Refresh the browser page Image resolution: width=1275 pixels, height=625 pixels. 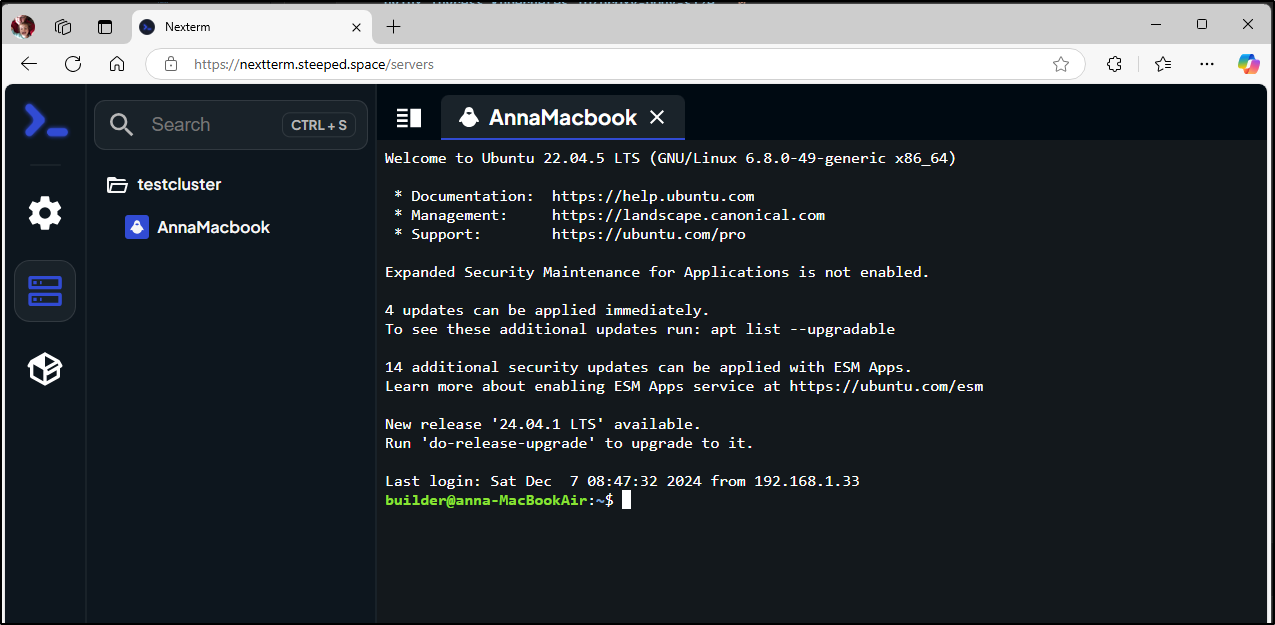(73, 64)
